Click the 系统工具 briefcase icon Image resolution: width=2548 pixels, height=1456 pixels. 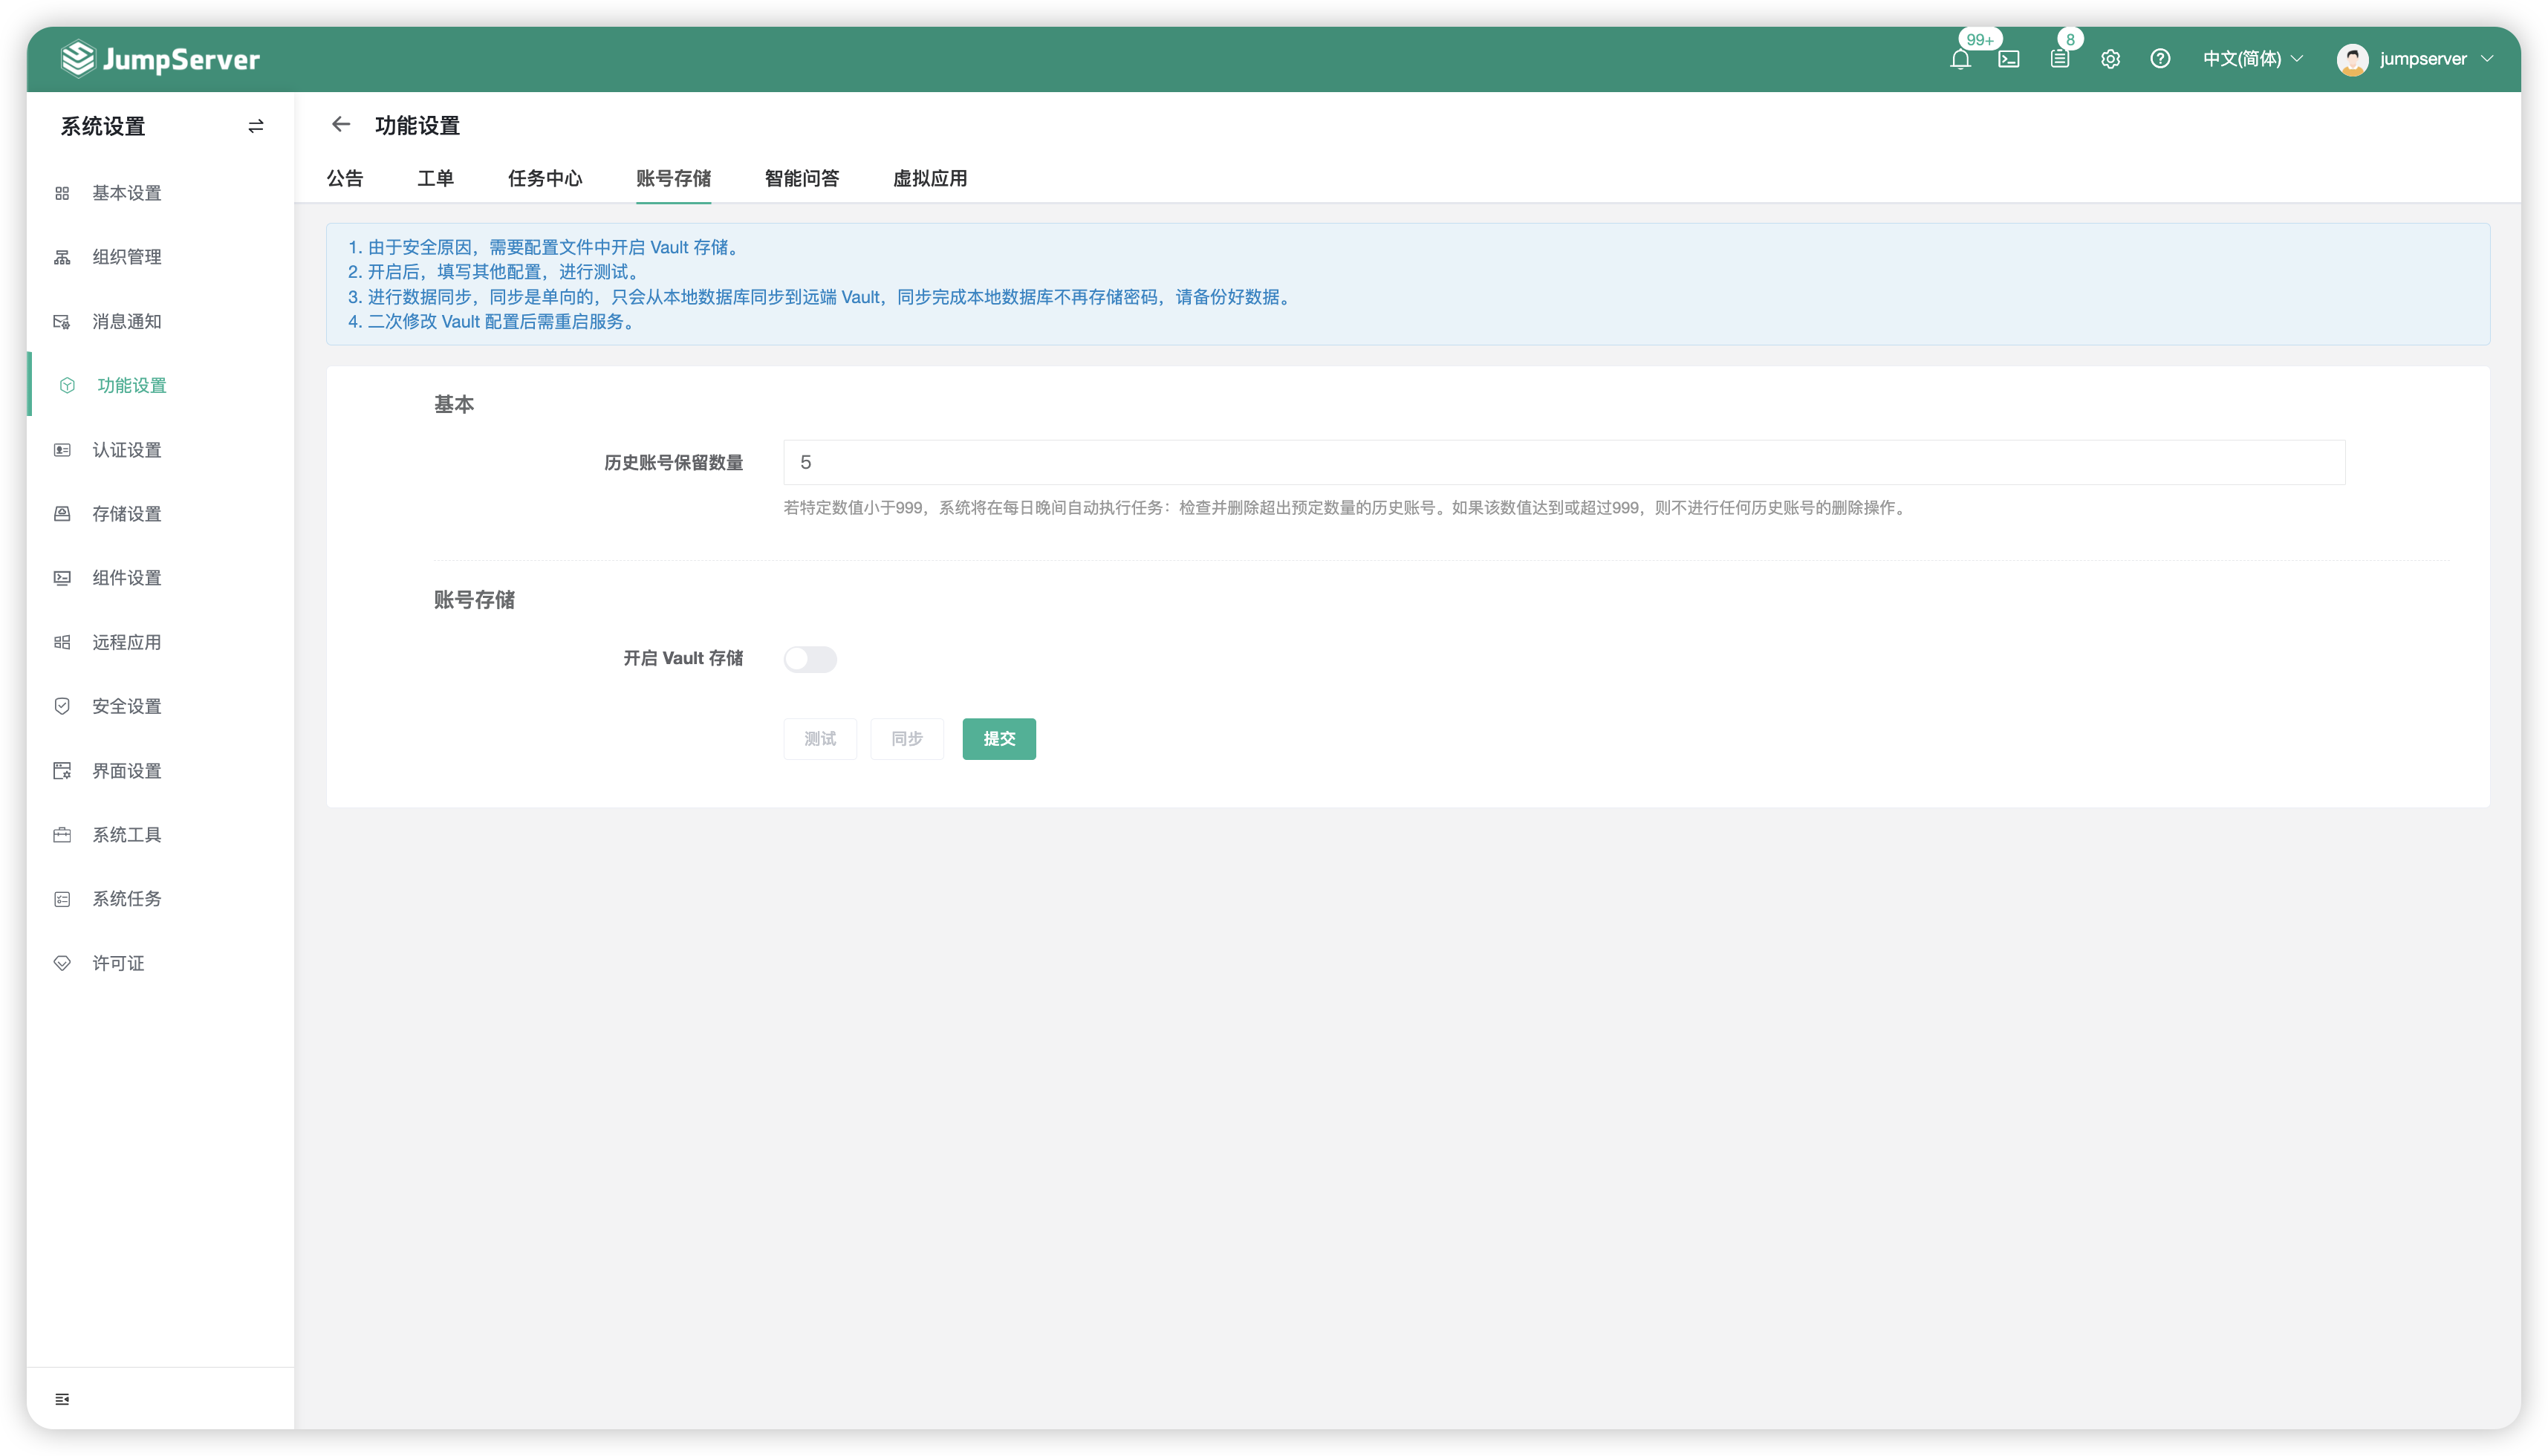62,835
